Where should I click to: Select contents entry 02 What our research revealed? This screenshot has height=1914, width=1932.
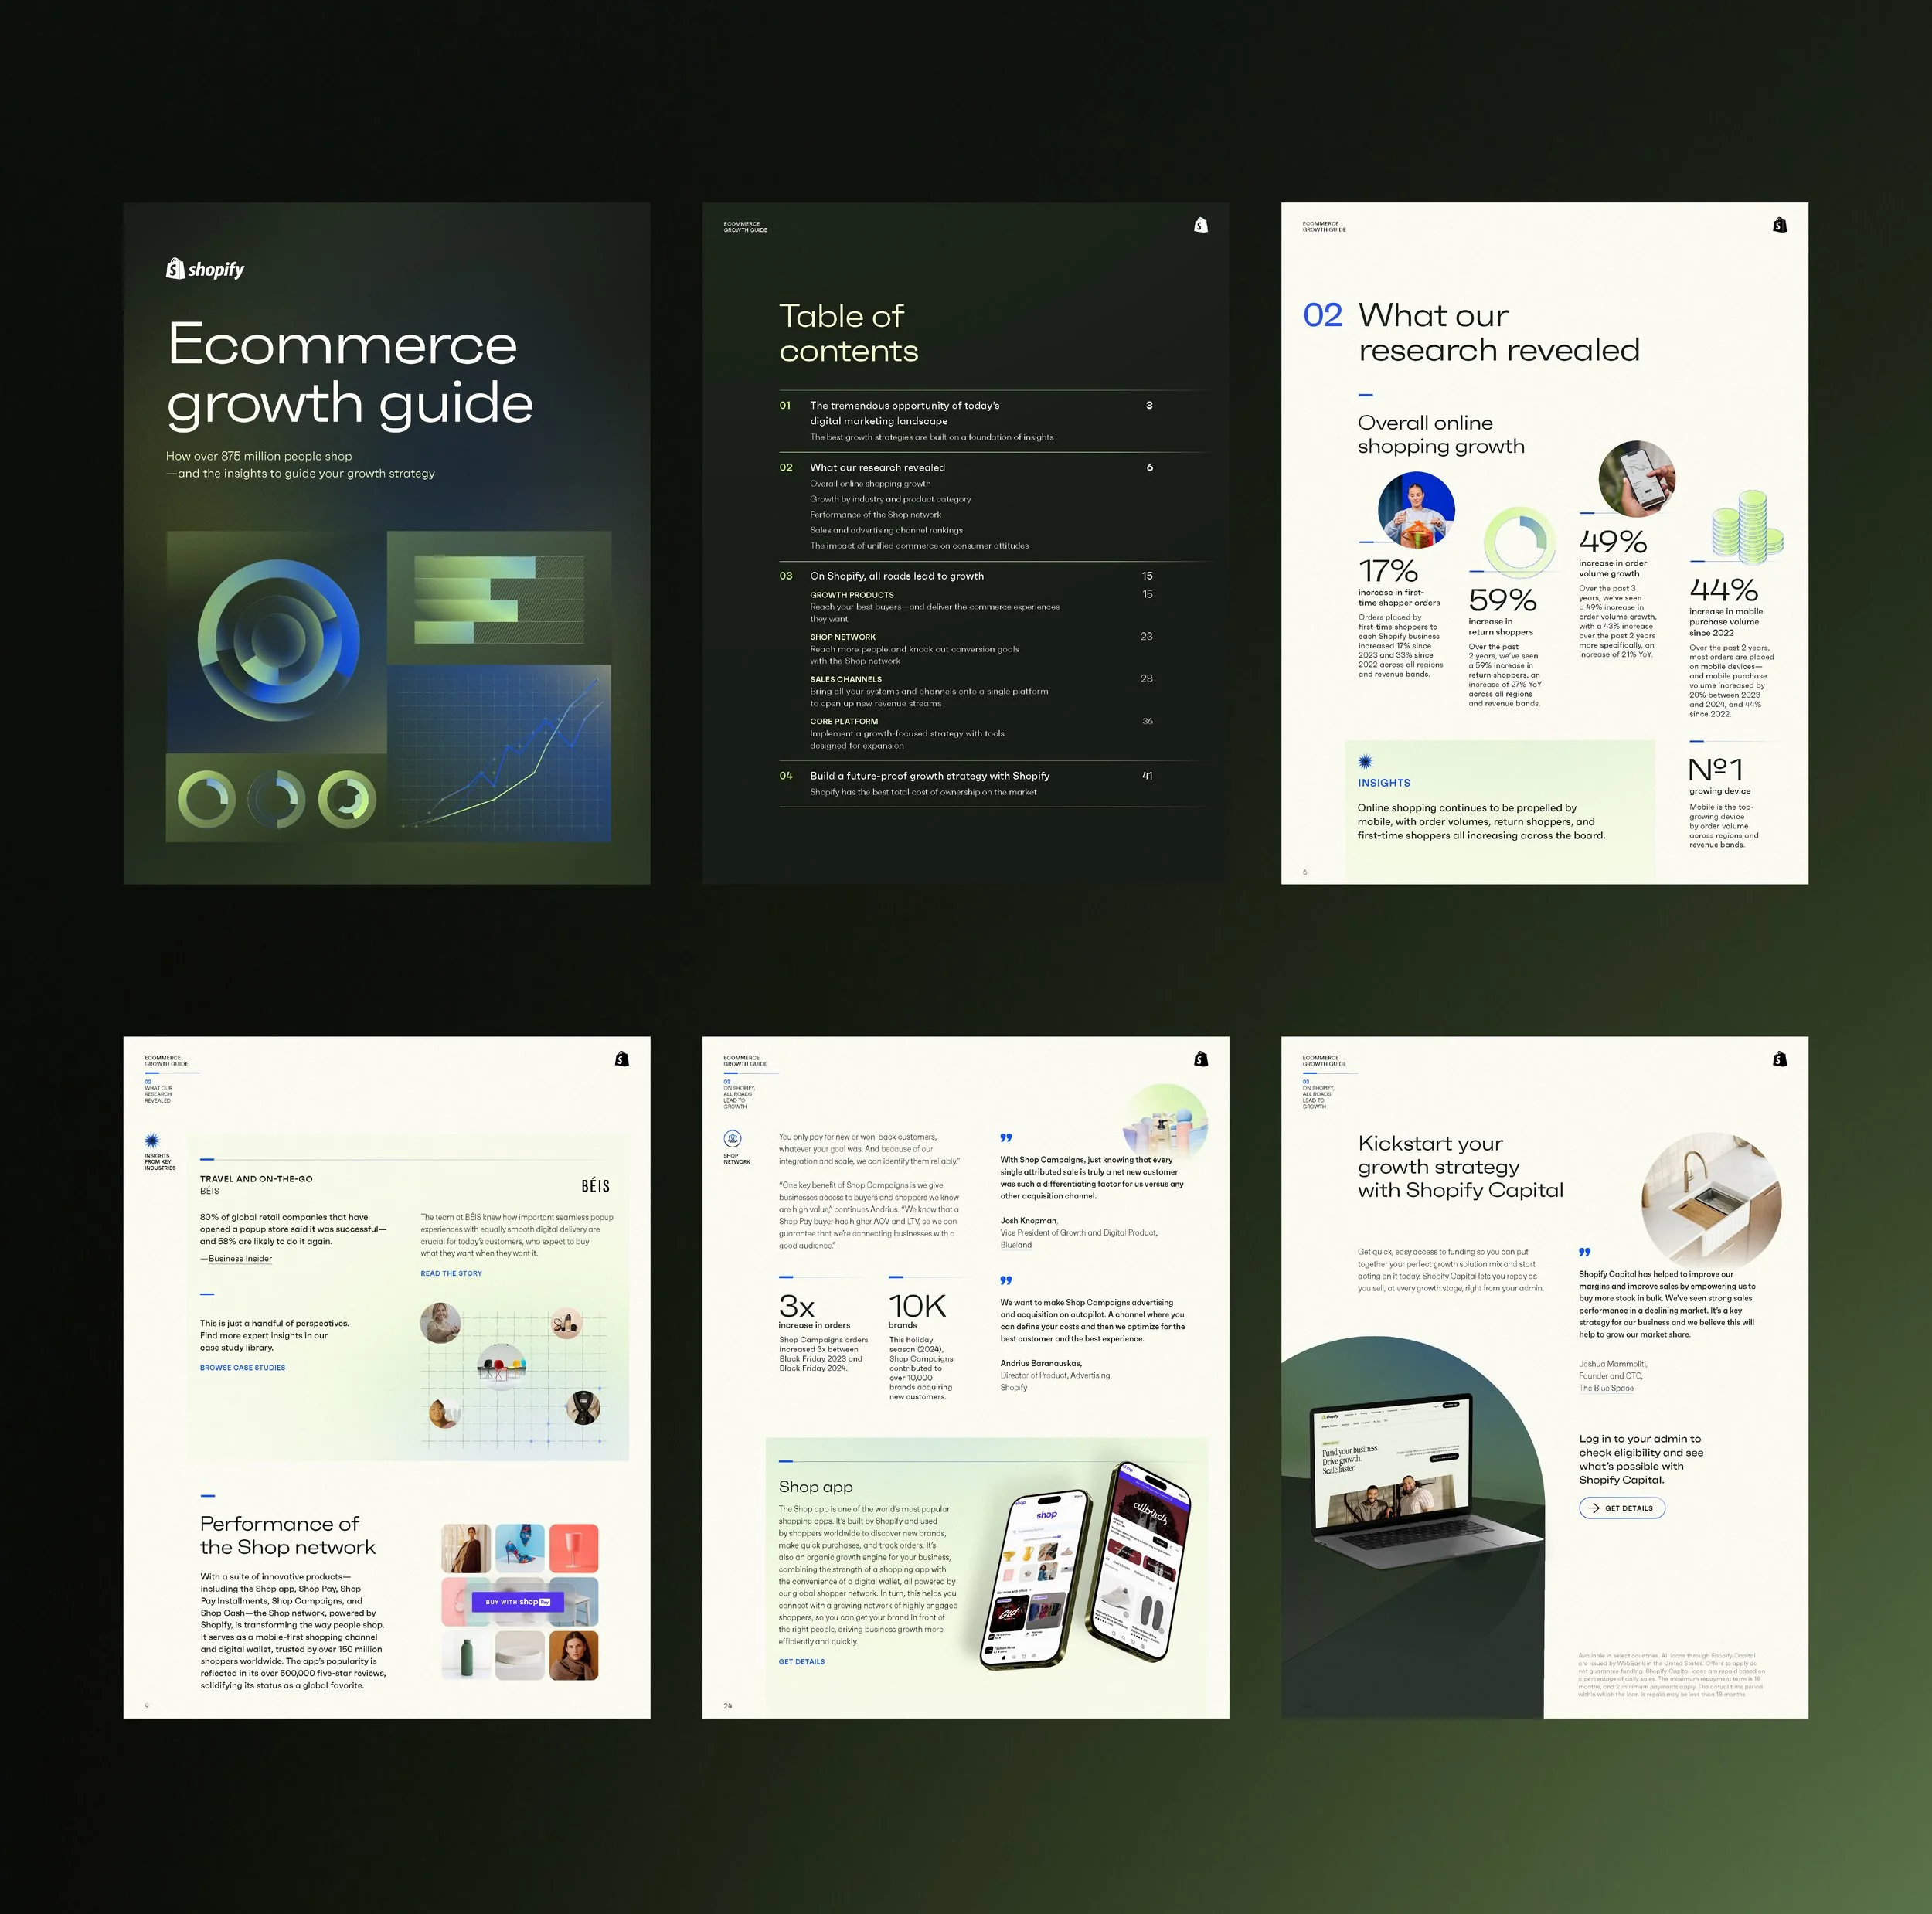pos(877,467)
